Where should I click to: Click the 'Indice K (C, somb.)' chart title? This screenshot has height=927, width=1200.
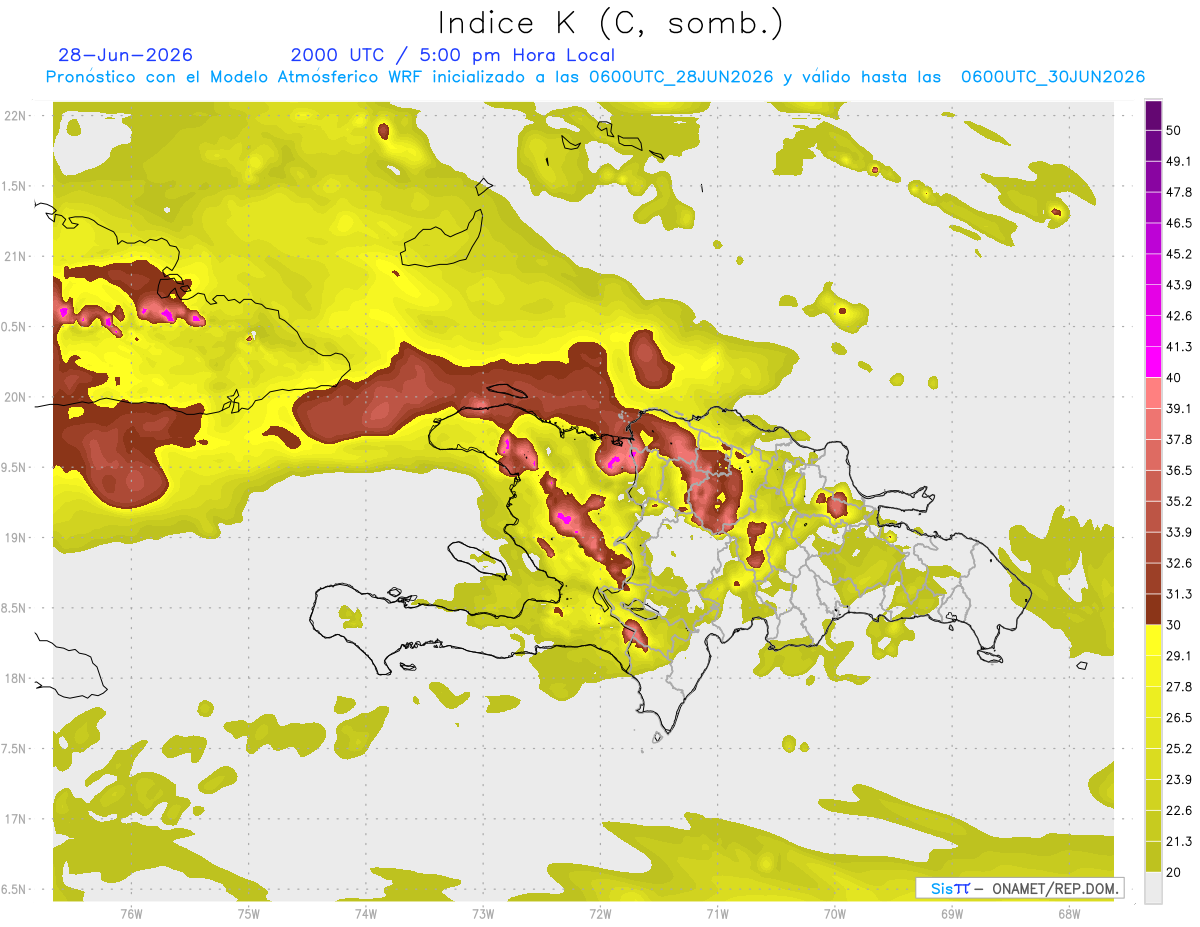coord(610,23)
